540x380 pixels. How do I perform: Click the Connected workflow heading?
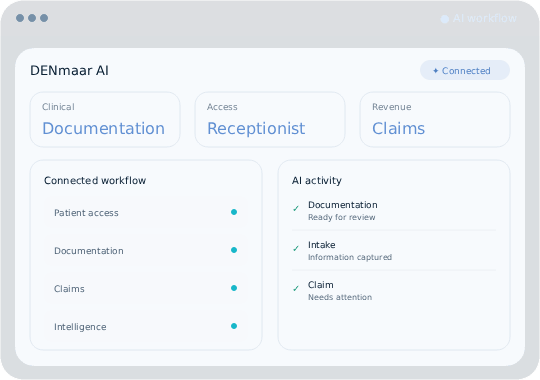95,180
